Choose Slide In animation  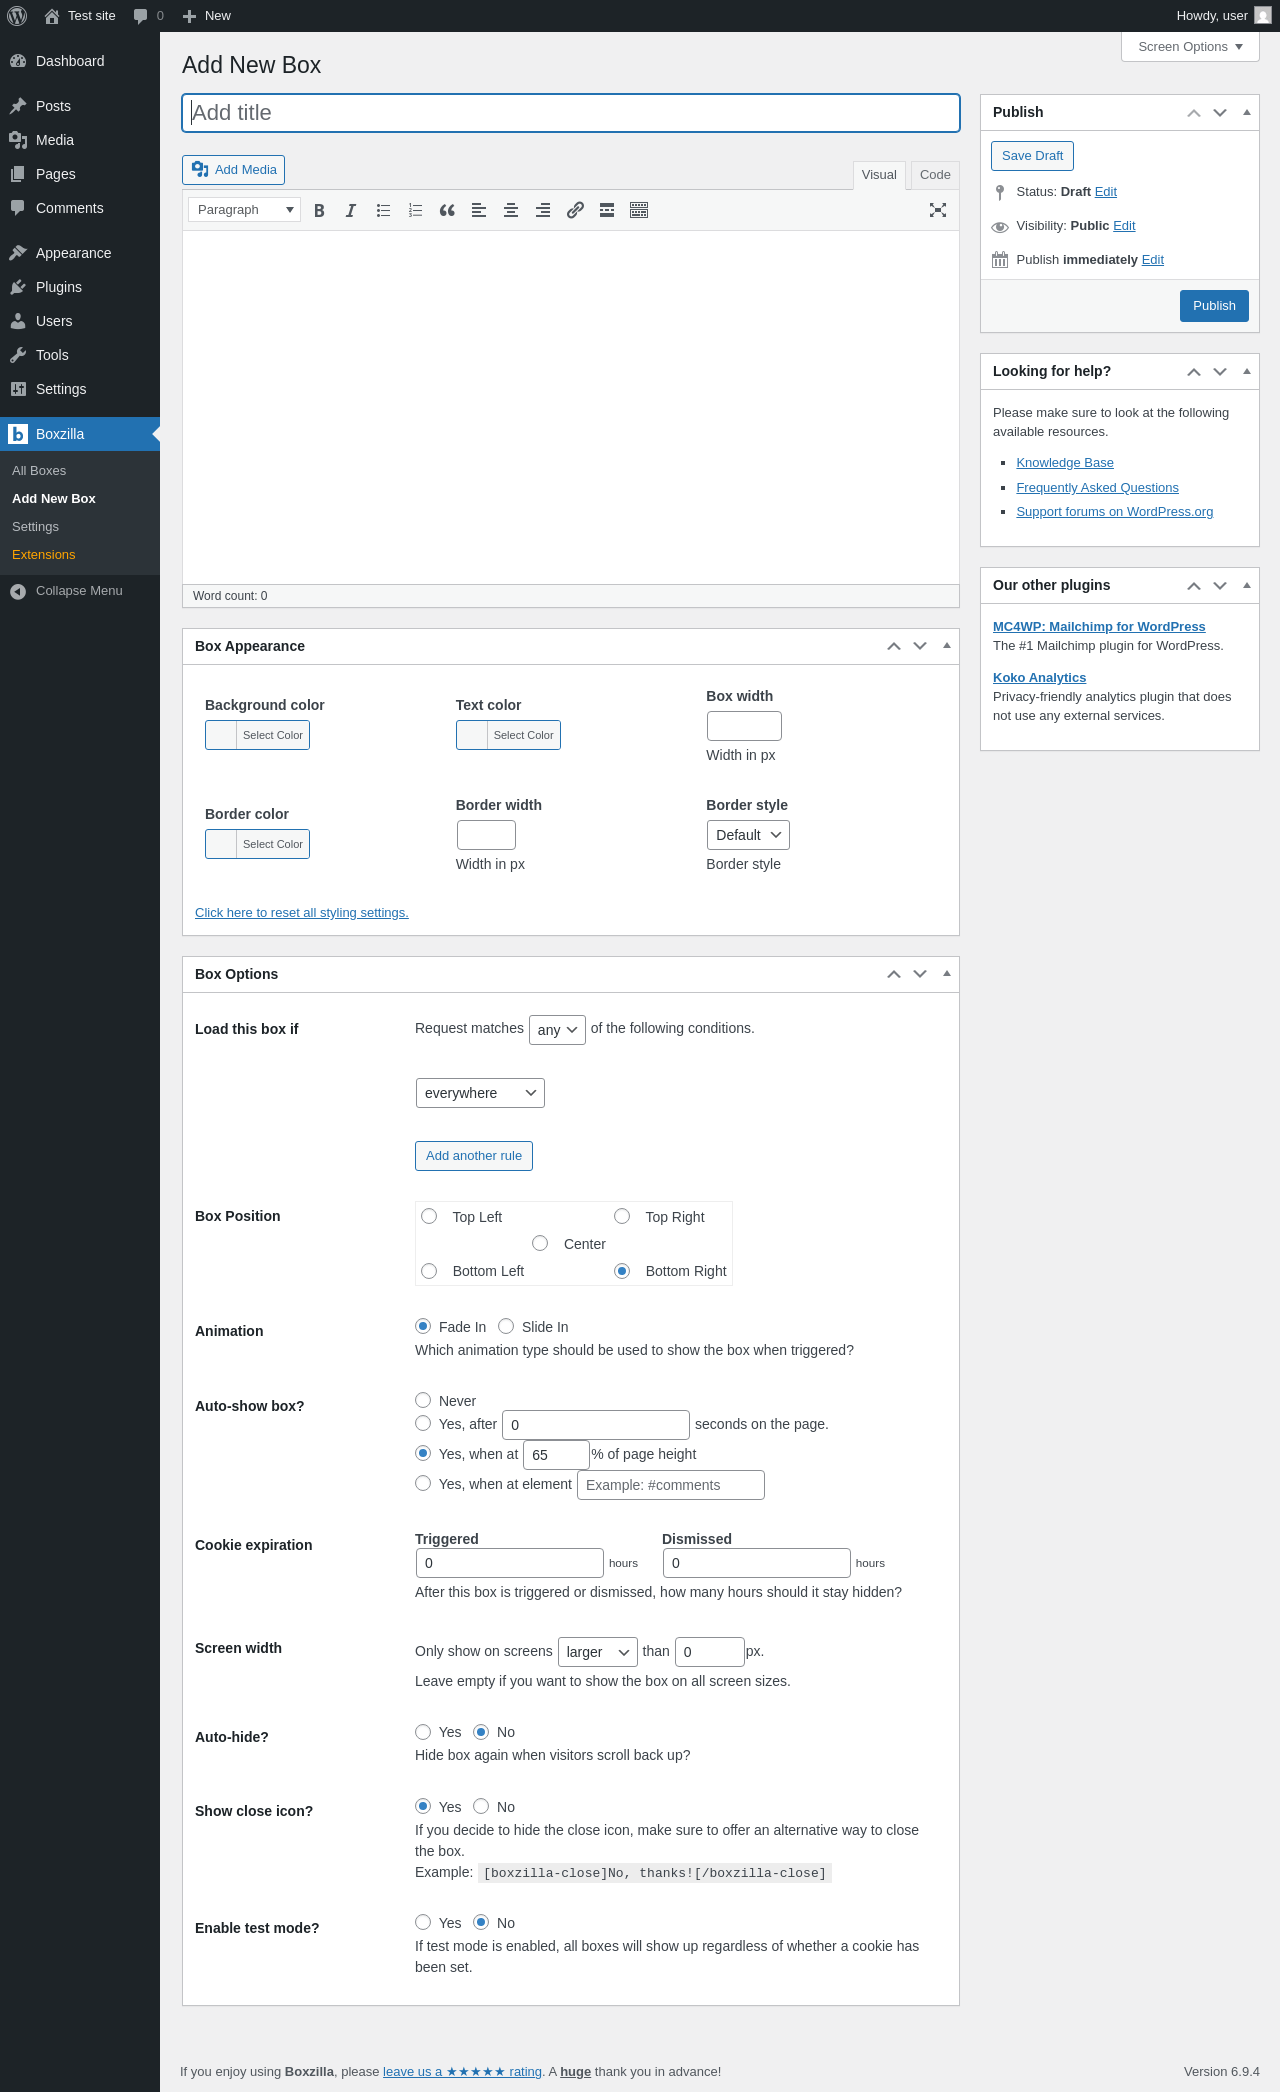pyautogui.click(x=506, y=1326)
